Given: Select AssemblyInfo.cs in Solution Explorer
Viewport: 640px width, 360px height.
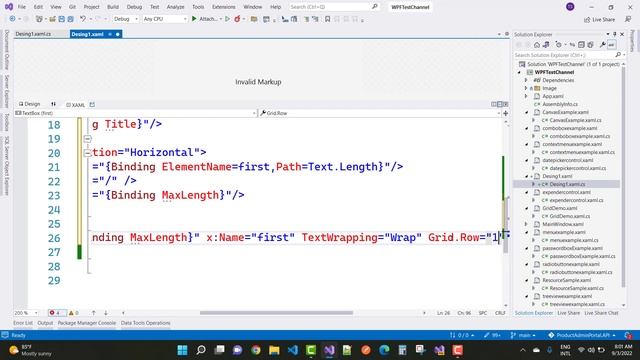Looking at the screenshot, I should click(560, 104).
